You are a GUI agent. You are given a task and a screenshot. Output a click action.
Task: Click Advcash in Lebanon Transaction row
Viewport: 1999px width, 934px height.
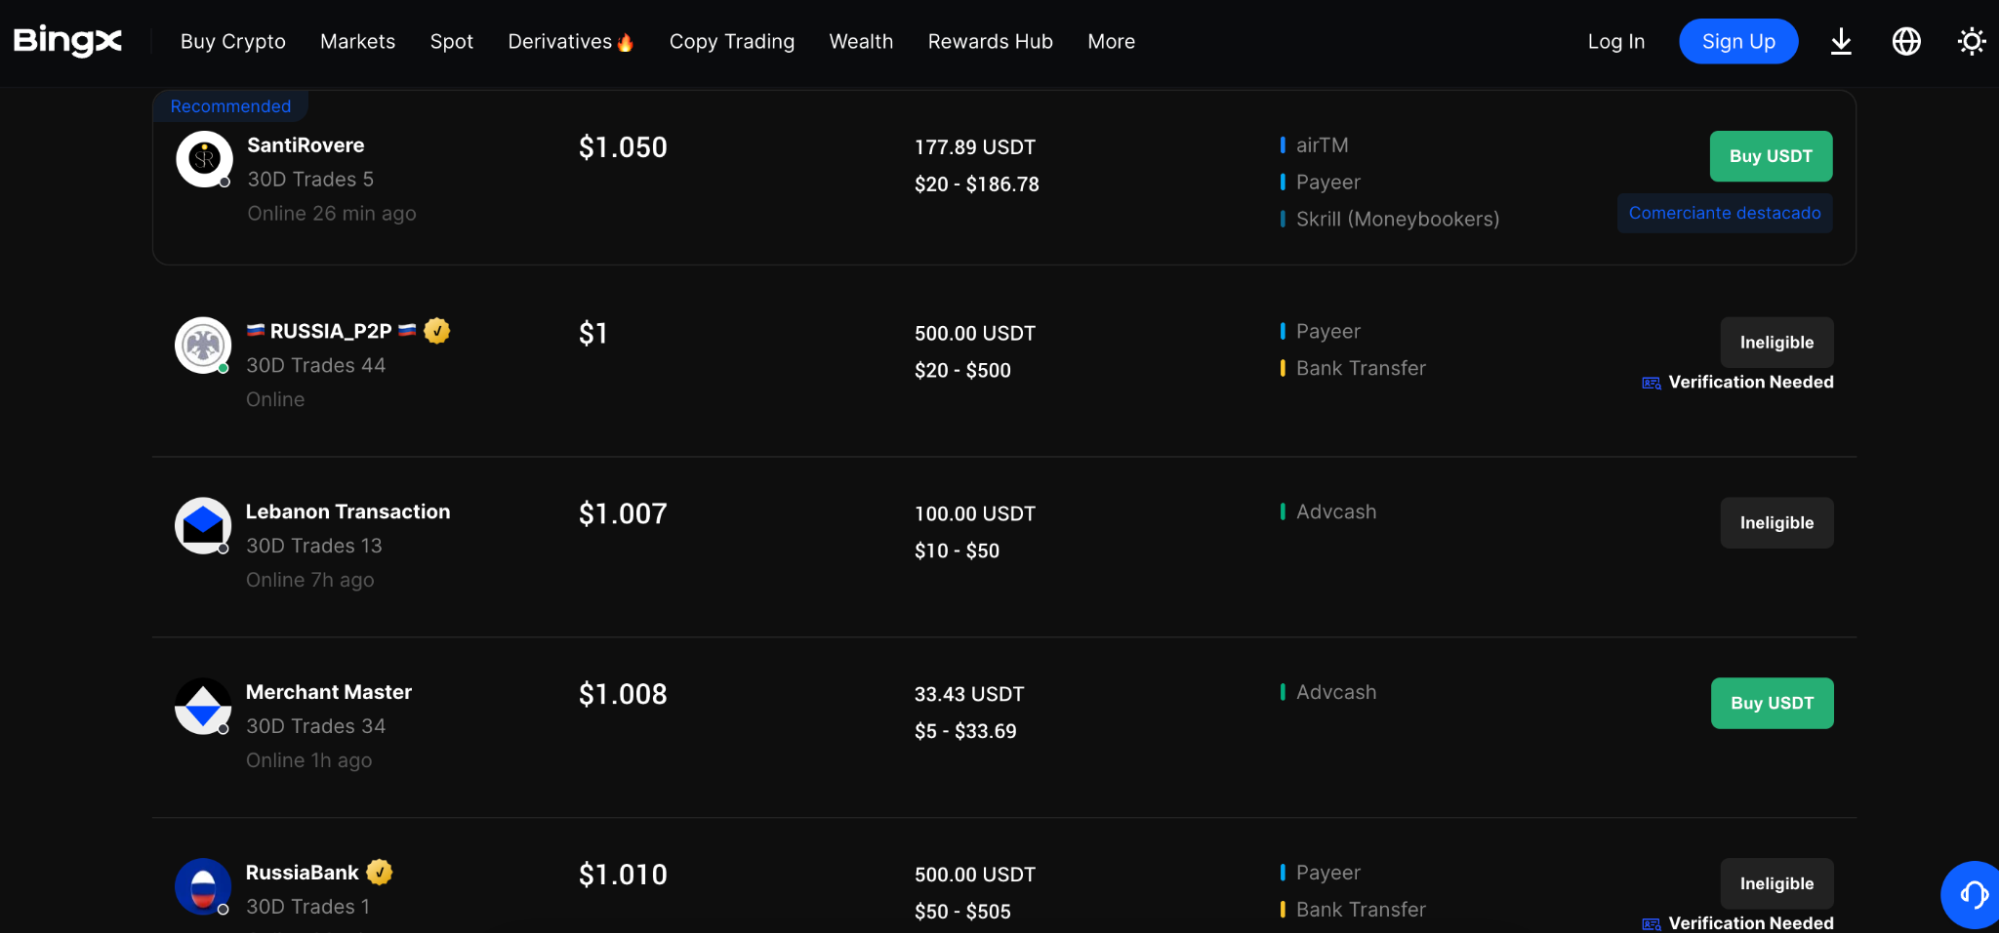(x=1336, y=512)
